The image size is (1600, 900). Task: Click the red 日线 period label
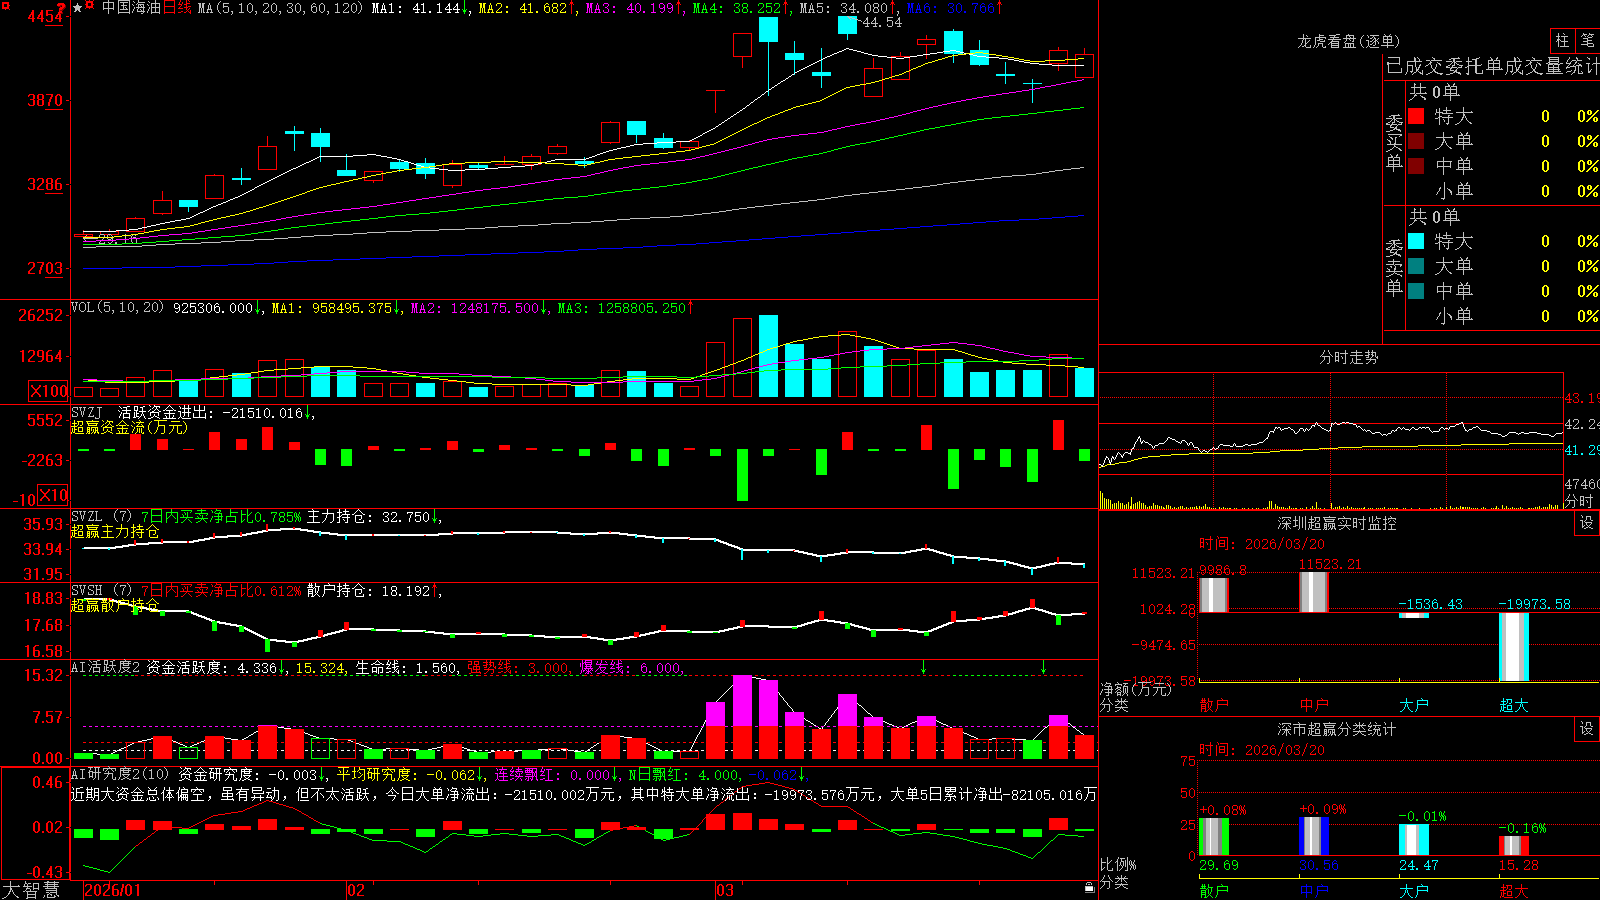pos(177,8)
